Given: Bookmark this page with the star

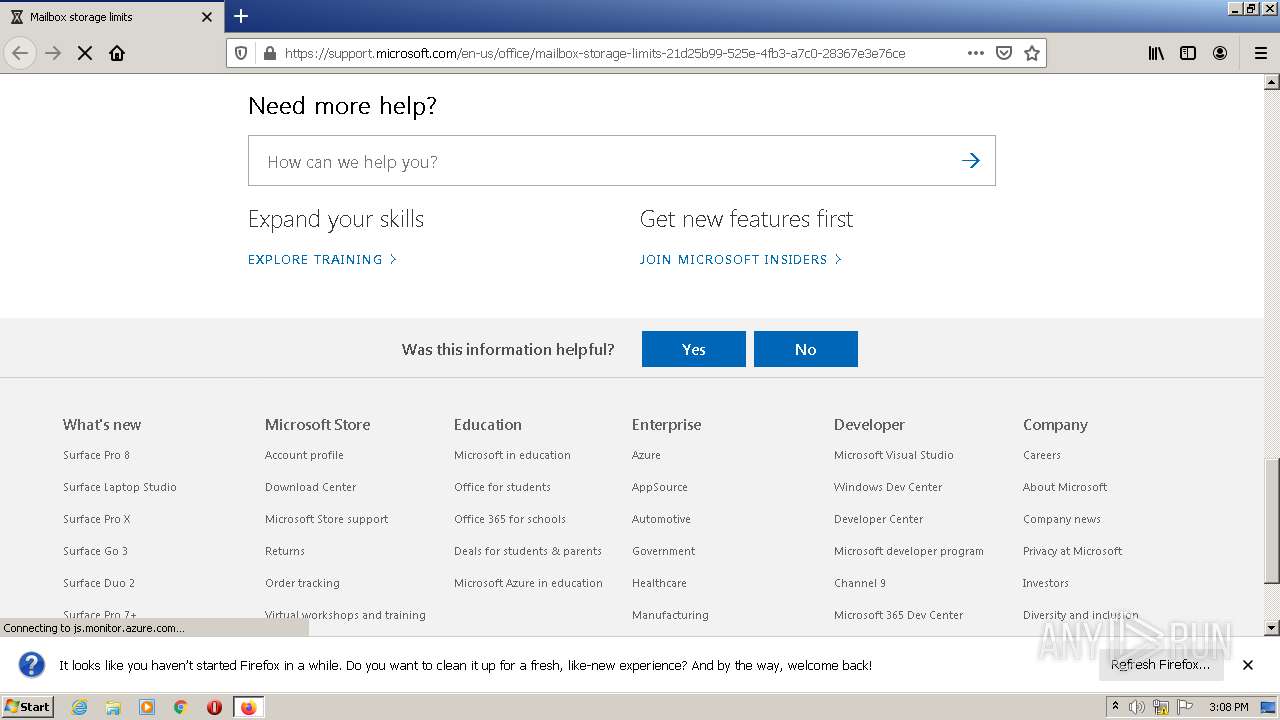Looking at the screenshot, I should [x=1032, y=53].
